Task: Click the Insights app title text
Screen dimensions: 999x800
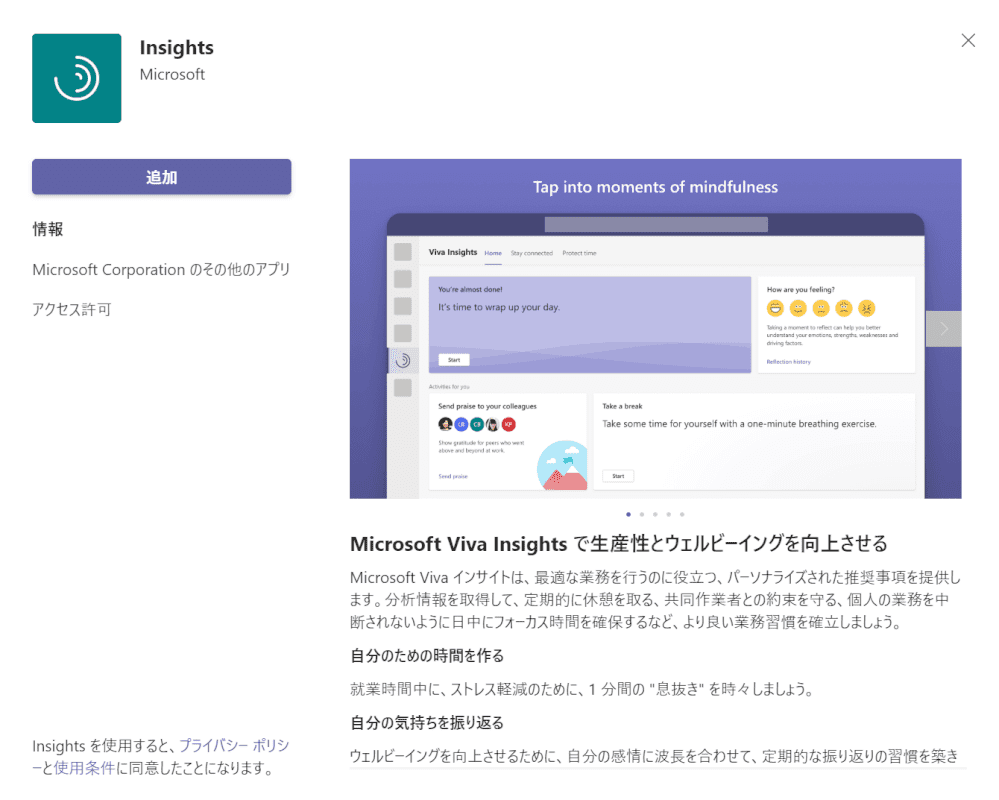Action: [176, 48]
